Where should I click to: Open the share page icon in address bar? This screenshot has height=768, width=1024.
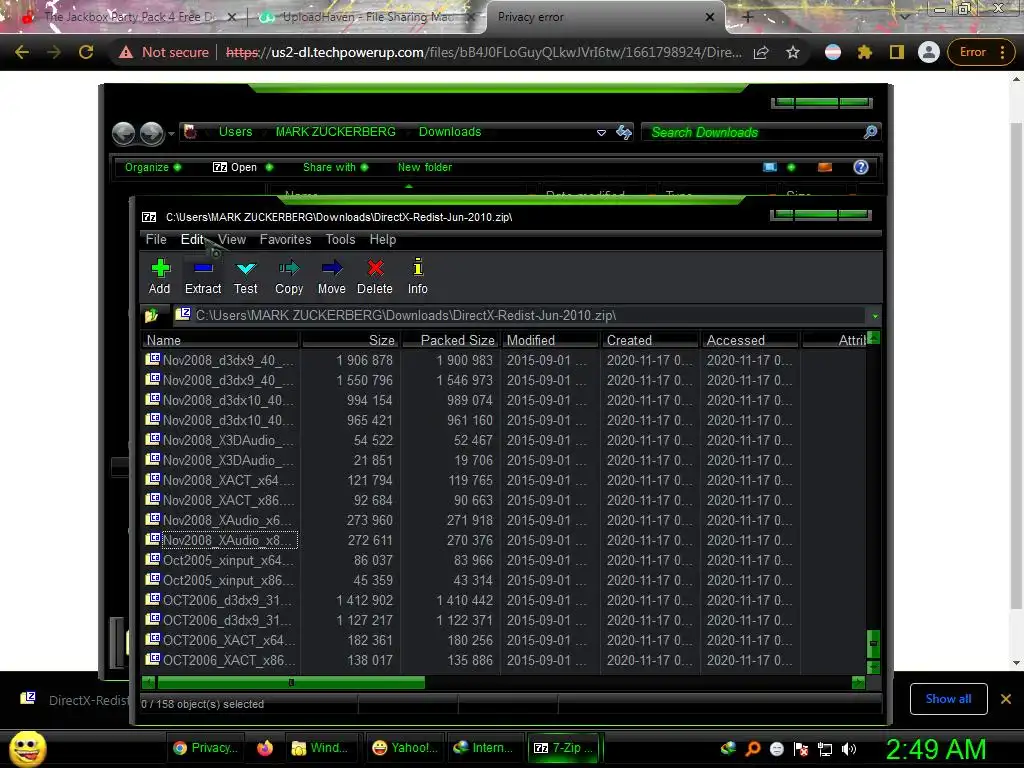click(761, 52)
